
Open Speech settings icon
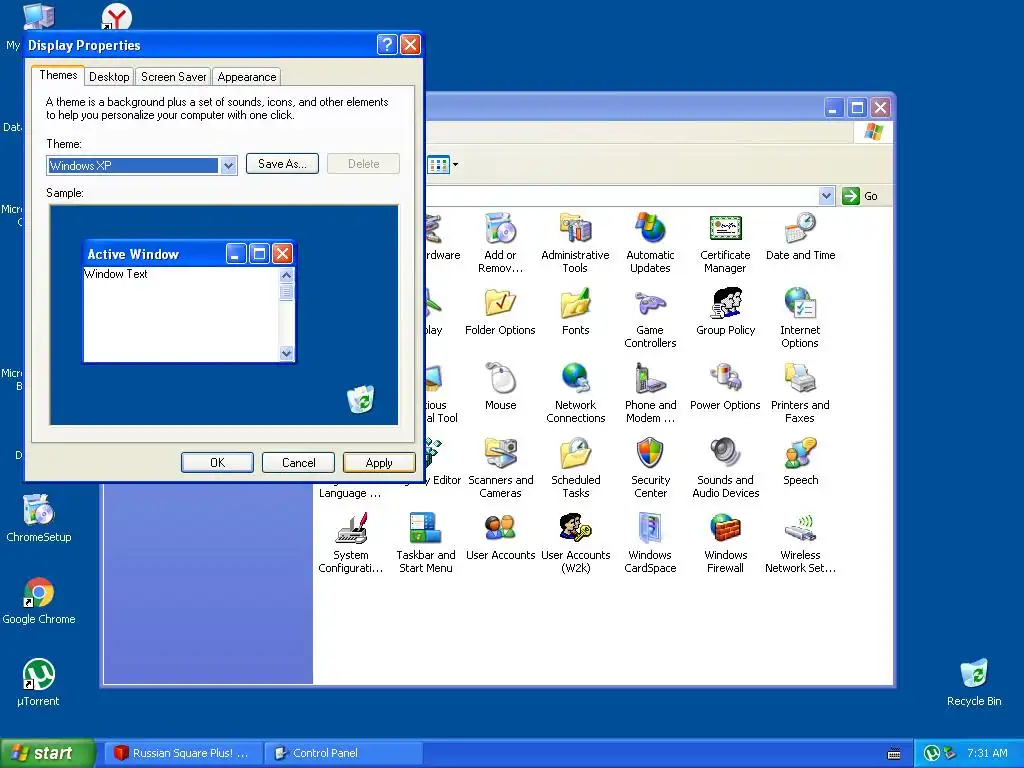(x=800, y=453)
